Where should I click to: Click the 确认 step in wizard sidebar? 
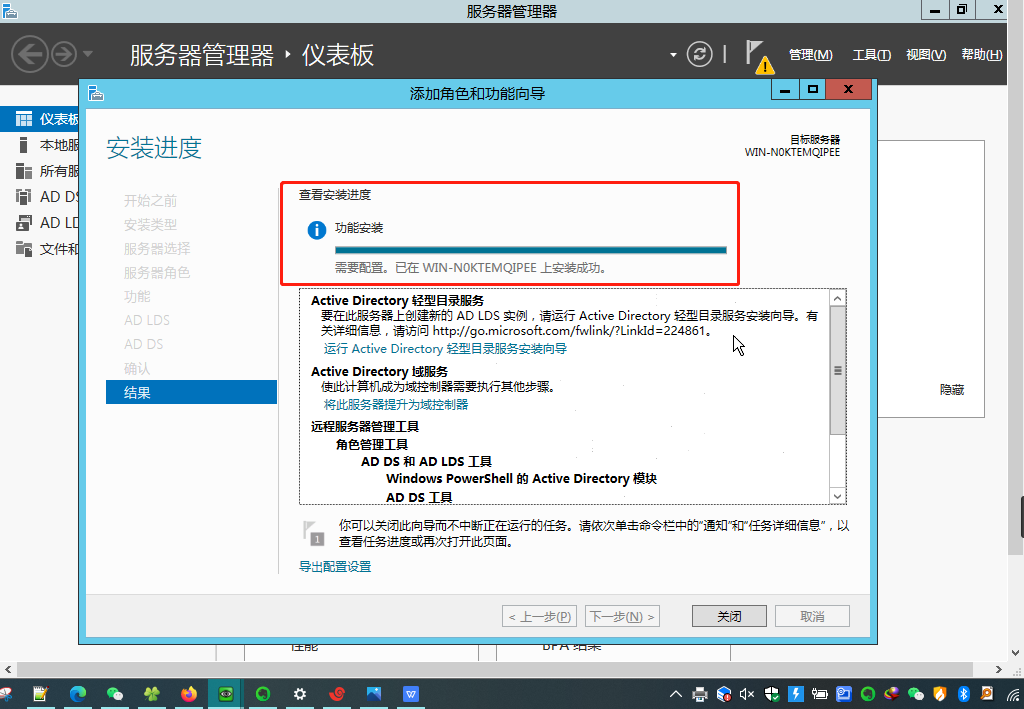[x=137, y=368]
